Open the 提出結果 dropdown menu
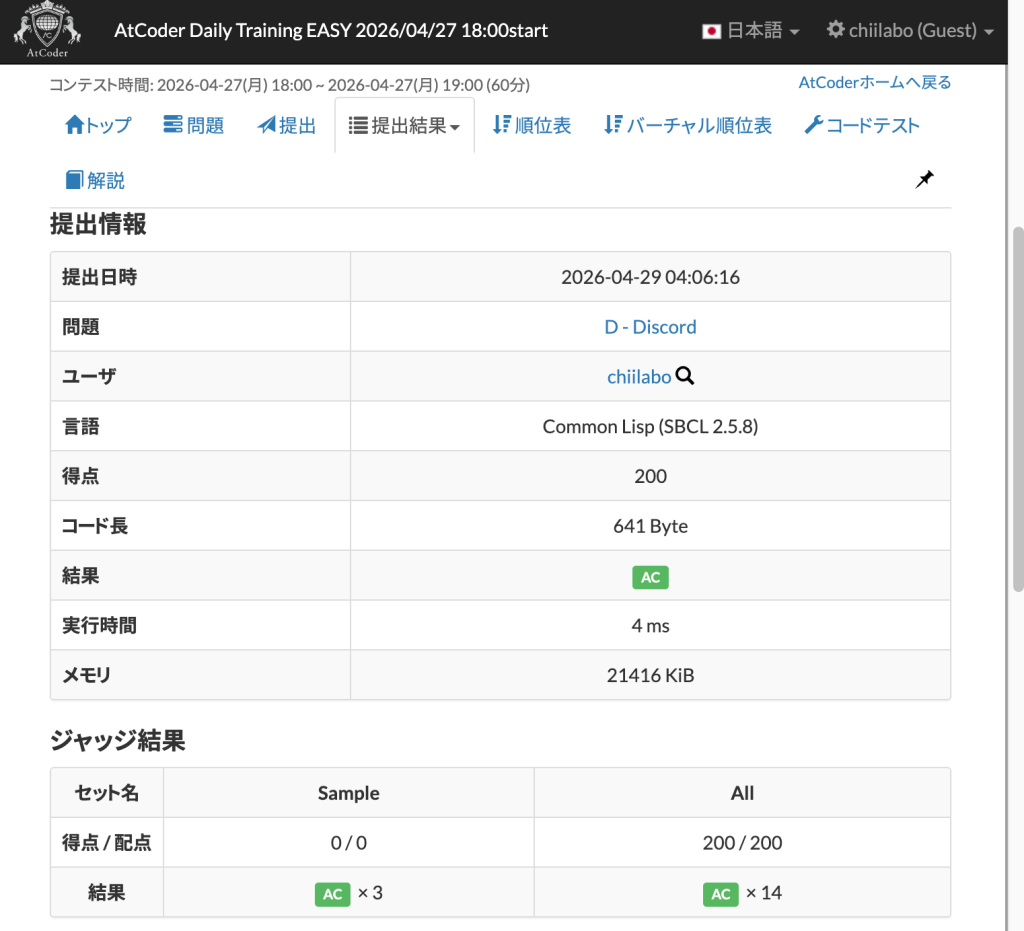1024x931 pixels. point(404,124)
